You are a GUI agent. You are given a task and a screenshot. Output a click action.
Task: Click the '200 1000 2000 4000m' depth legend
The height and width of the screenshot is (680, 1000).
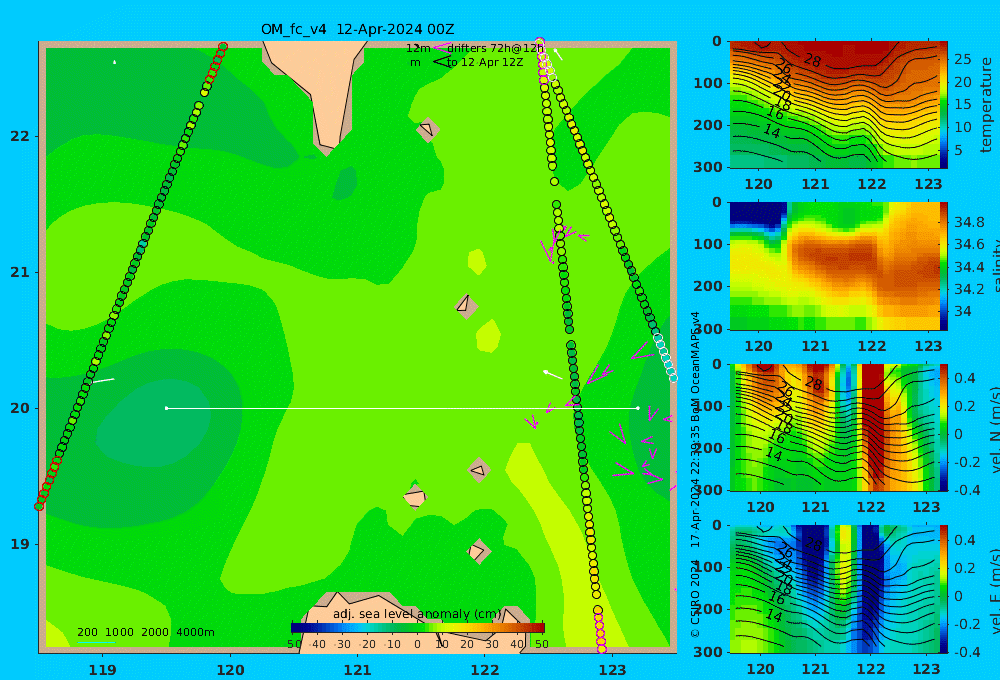coord(145,632)
